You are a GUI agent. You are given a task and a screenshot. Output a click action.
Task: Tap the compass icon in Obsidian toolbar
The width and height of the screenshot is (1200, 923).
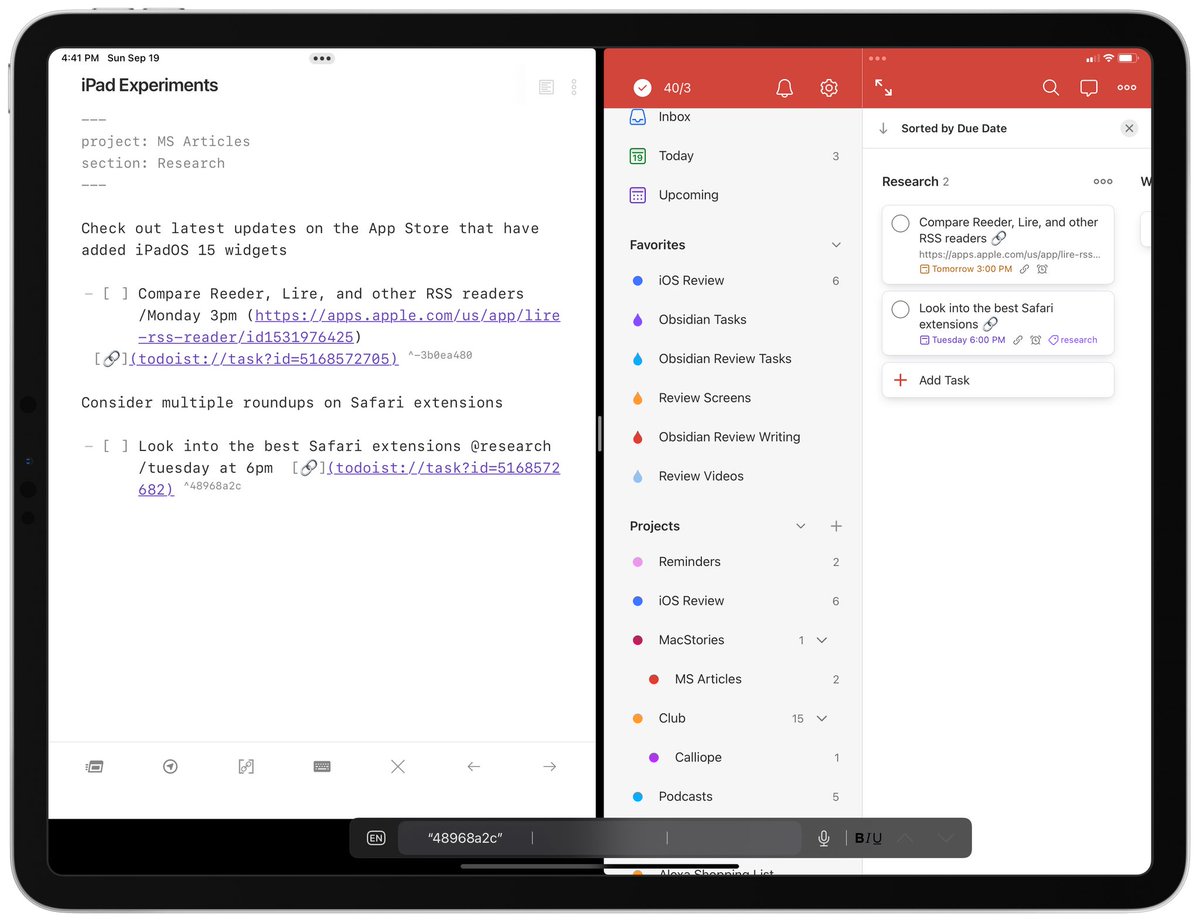click(x=170, y=766)
